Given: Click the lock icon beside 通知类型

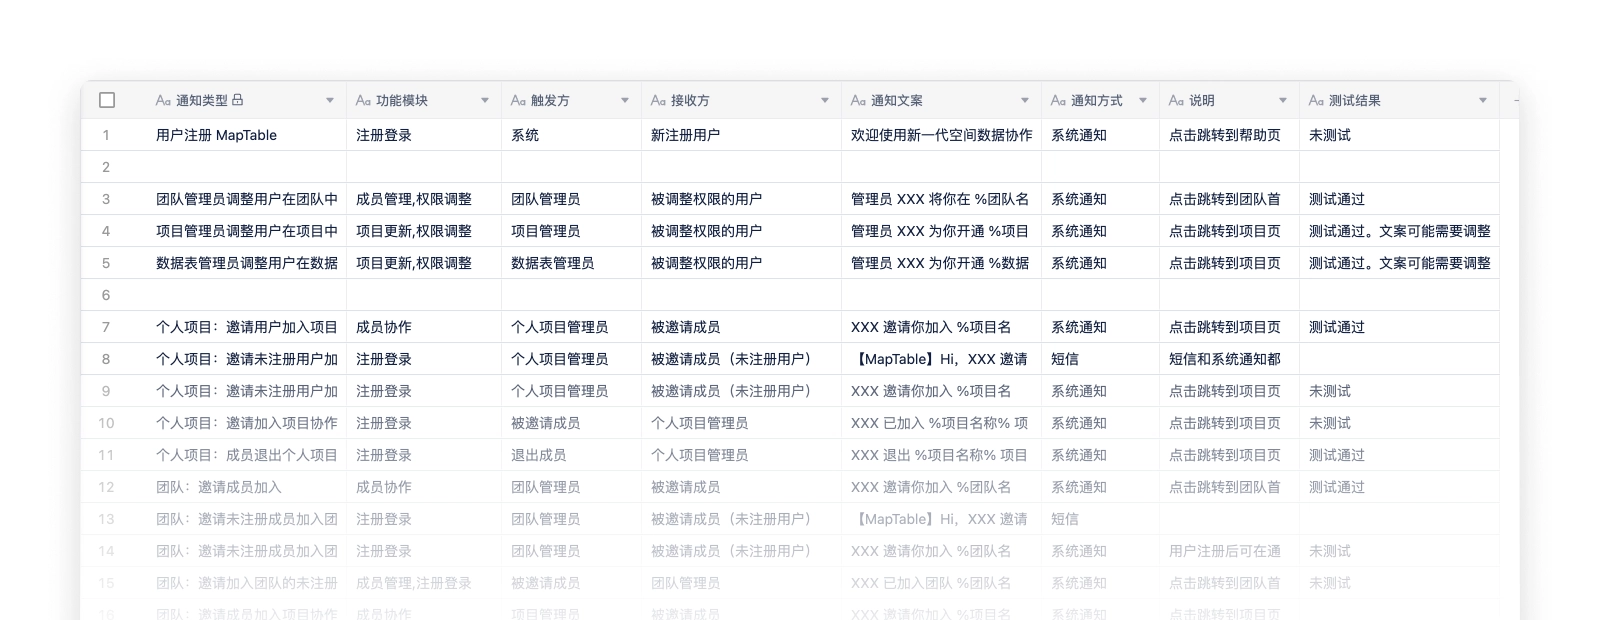Looking at the screenshot, I should coord(237,100).
